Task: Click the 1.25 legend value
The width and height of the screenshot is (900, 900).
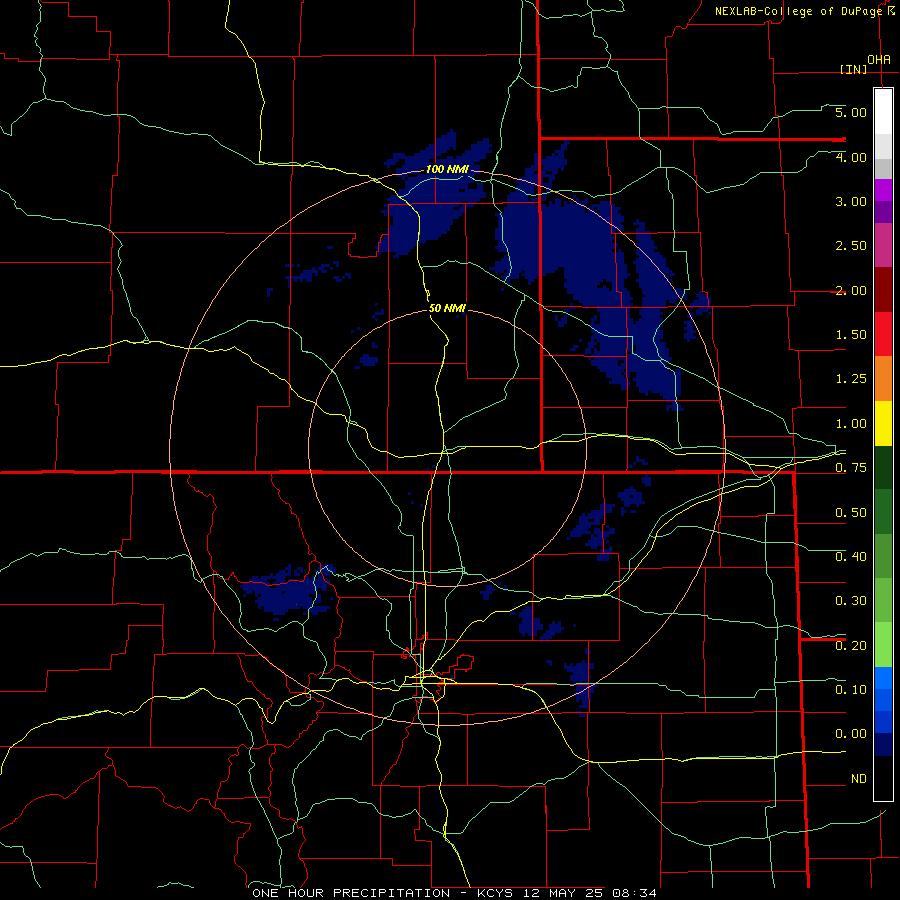Action: point(851,379)
